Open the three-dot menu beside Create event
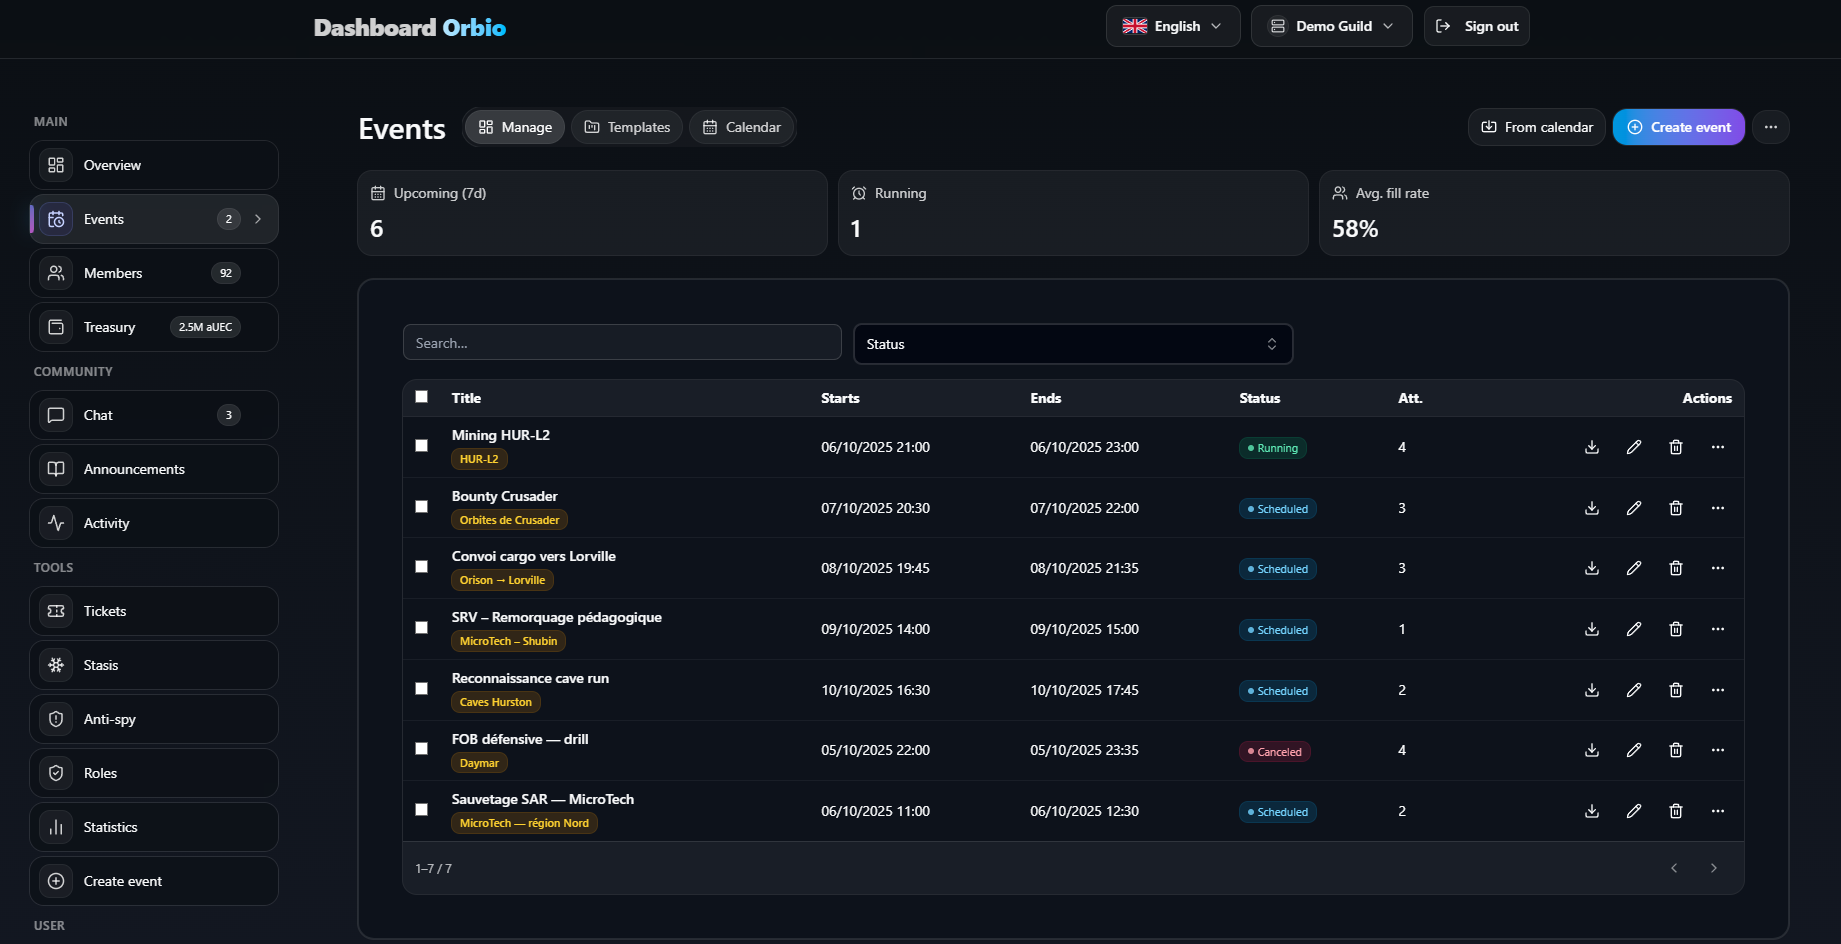Viewport: 1841px width, 944px height. pos(1770,127)
